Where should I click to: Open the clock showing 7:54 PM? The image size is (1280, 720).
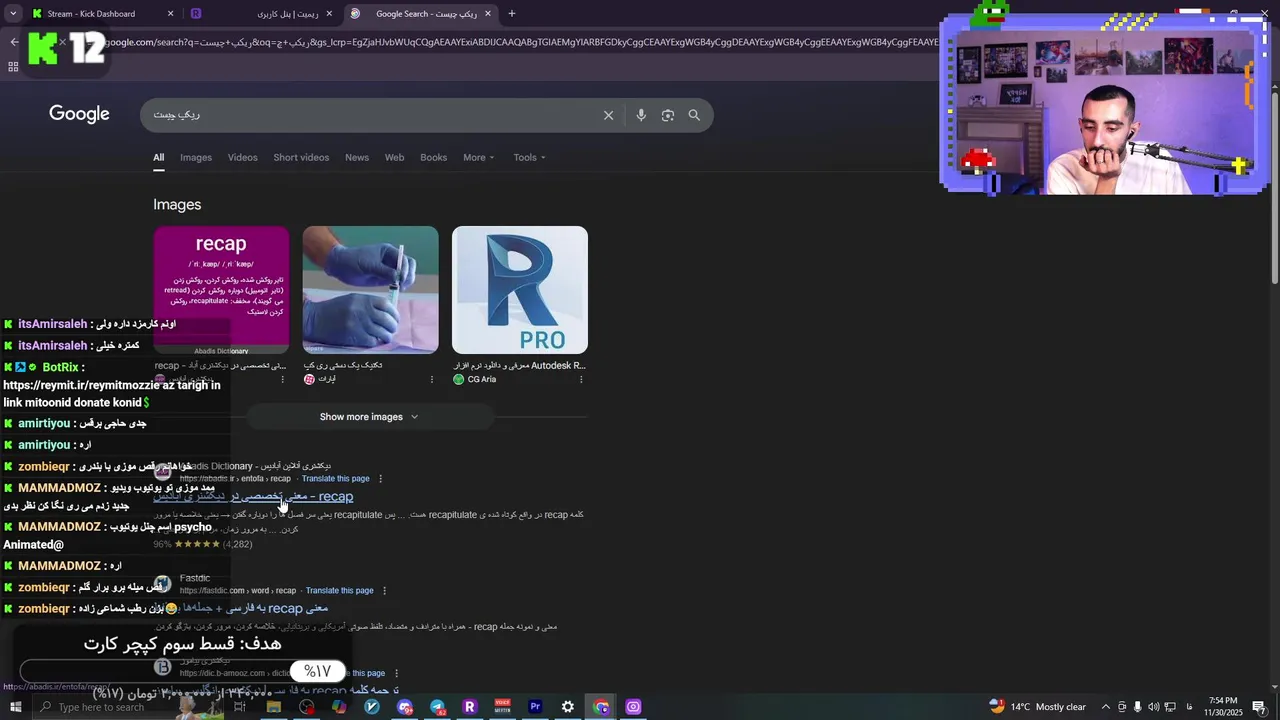pos(1222,707)
